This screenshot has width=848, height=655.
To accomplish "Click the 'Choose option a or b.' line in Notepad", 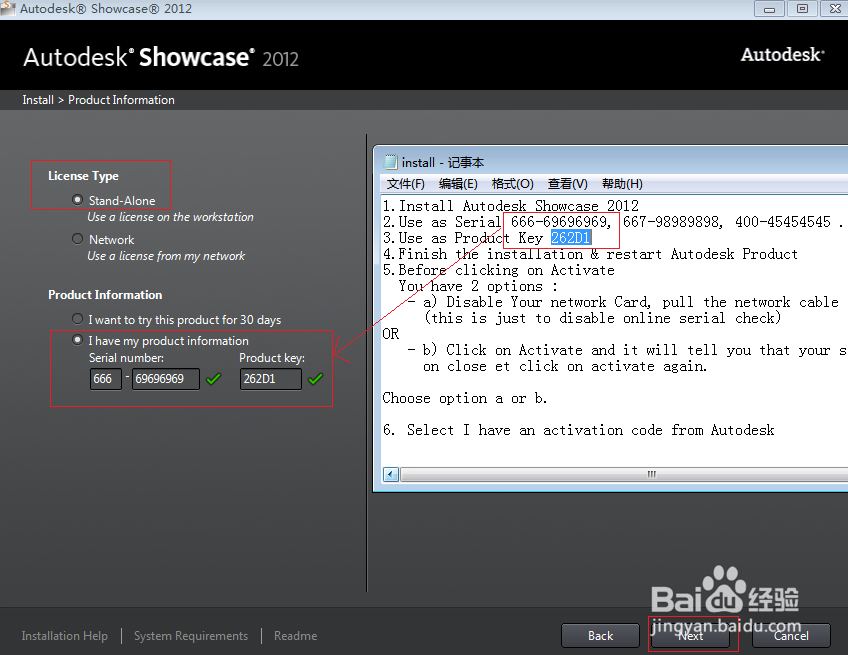I will point(465,398).
